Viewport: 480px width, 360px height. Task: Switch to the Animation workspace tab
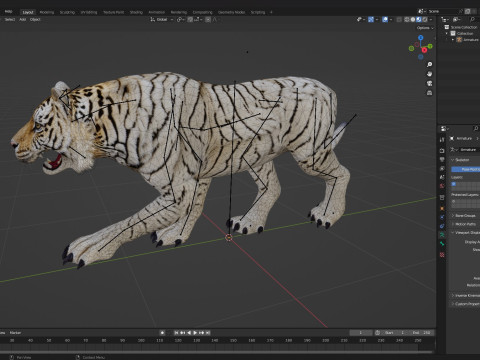click(x=156, y=12)
